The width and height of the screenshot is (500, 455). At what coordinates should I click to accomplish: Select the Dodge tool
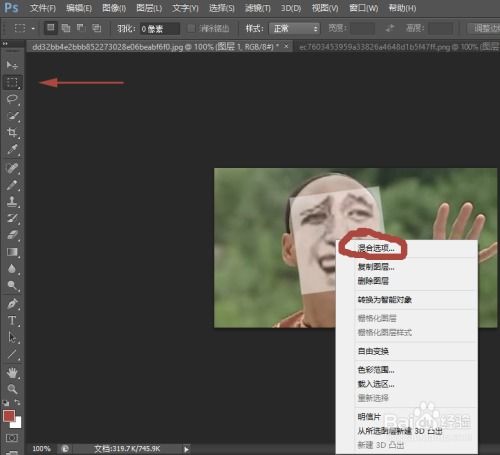(x=12, y=285)
